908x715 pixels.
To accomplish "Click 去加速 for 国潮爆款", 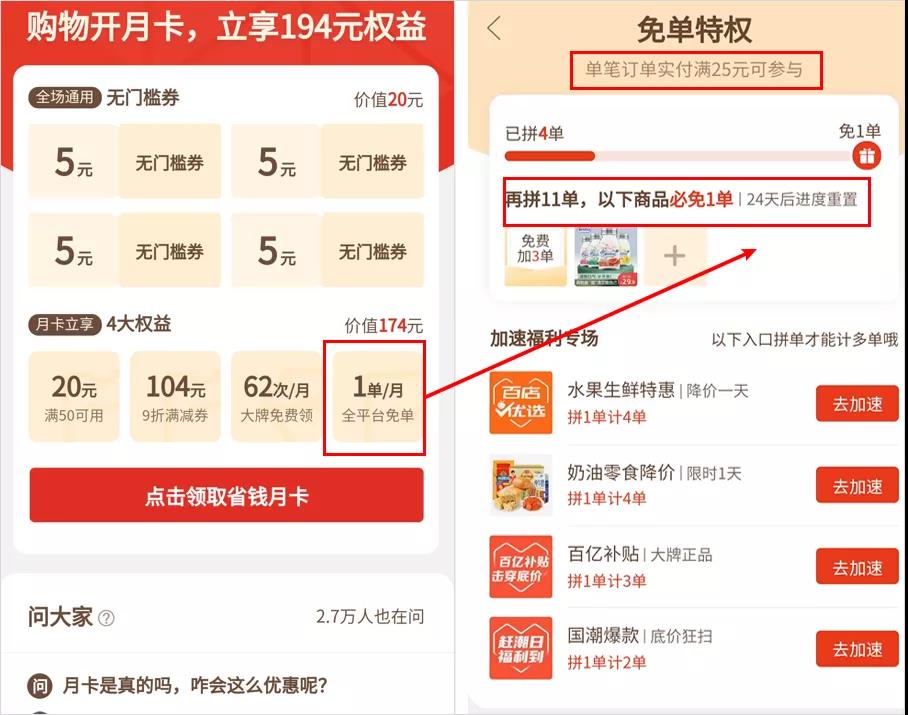I will coord(857,649).
